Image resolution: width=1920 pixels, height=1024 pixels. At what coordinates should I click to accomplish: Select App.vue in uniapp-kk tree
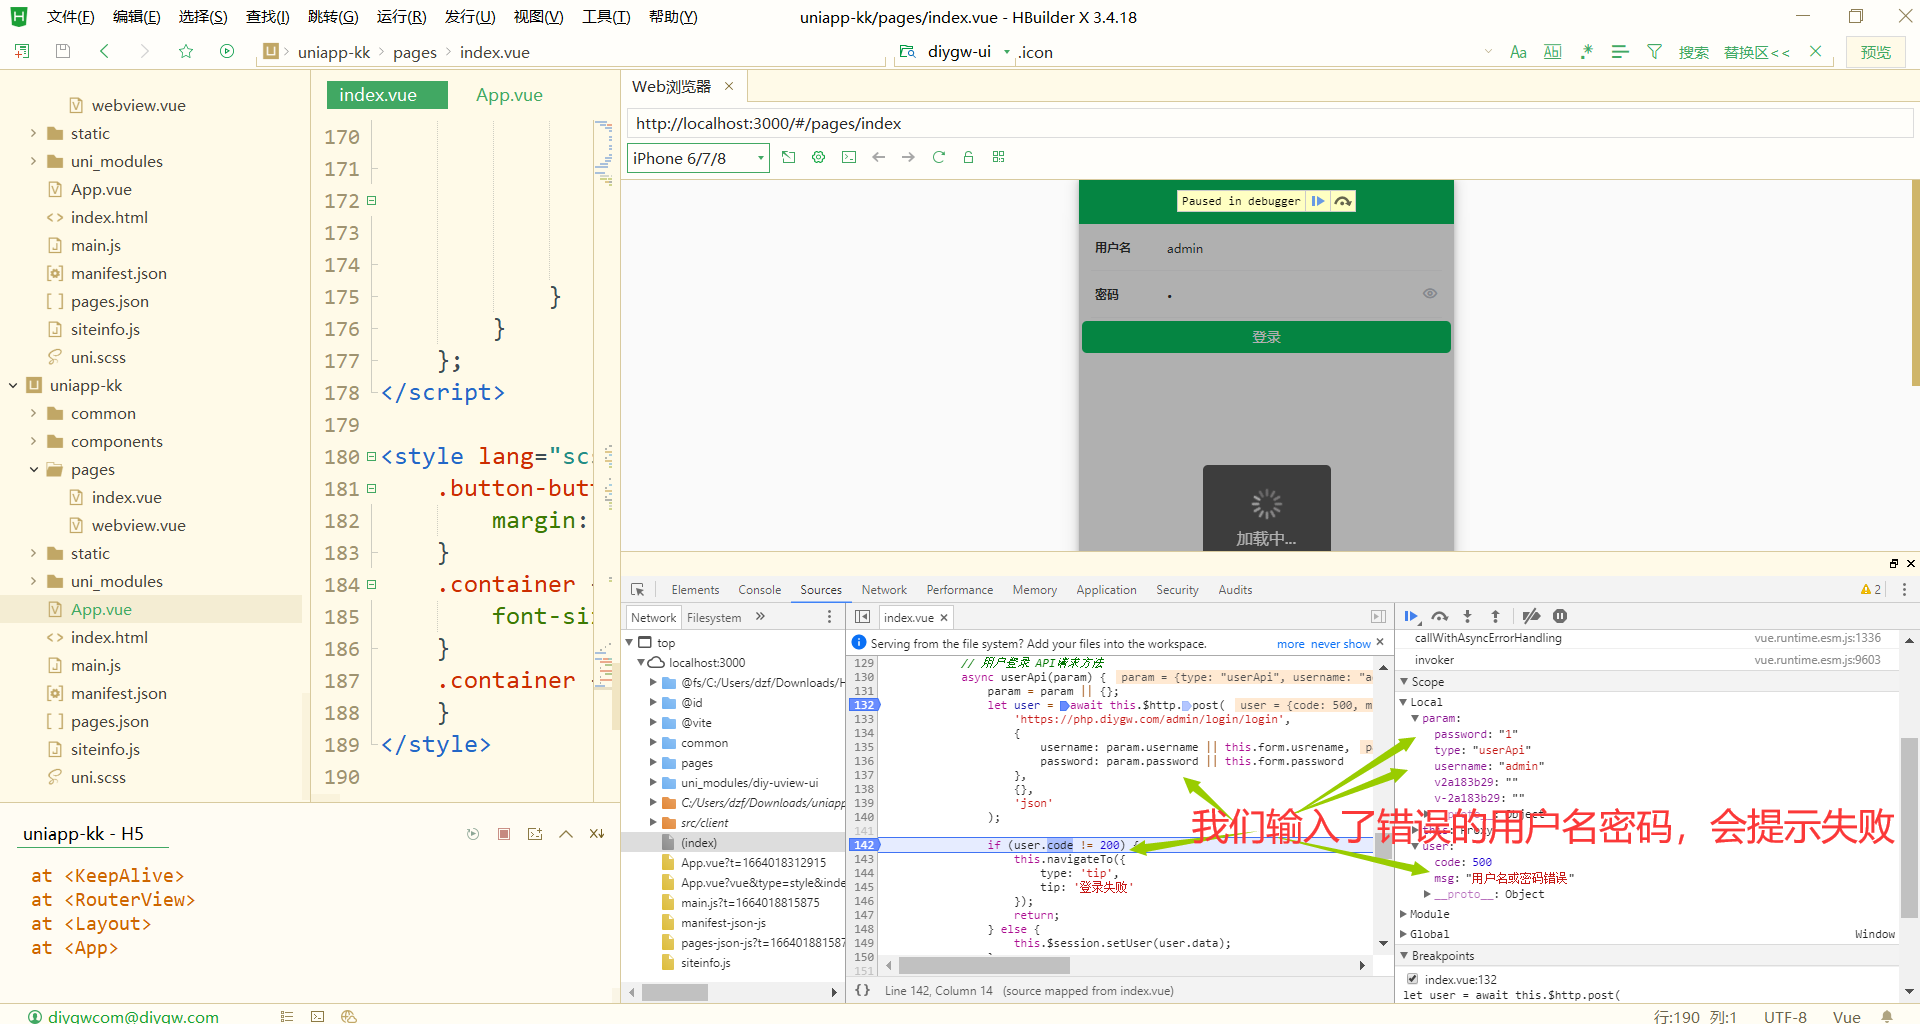tap(101, 609)
